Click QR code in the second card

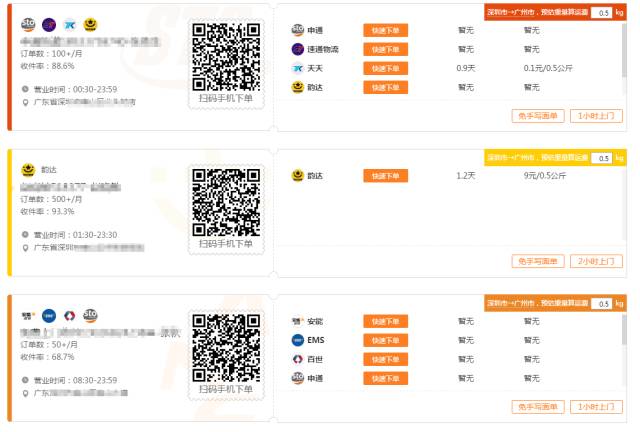[226, 203]
